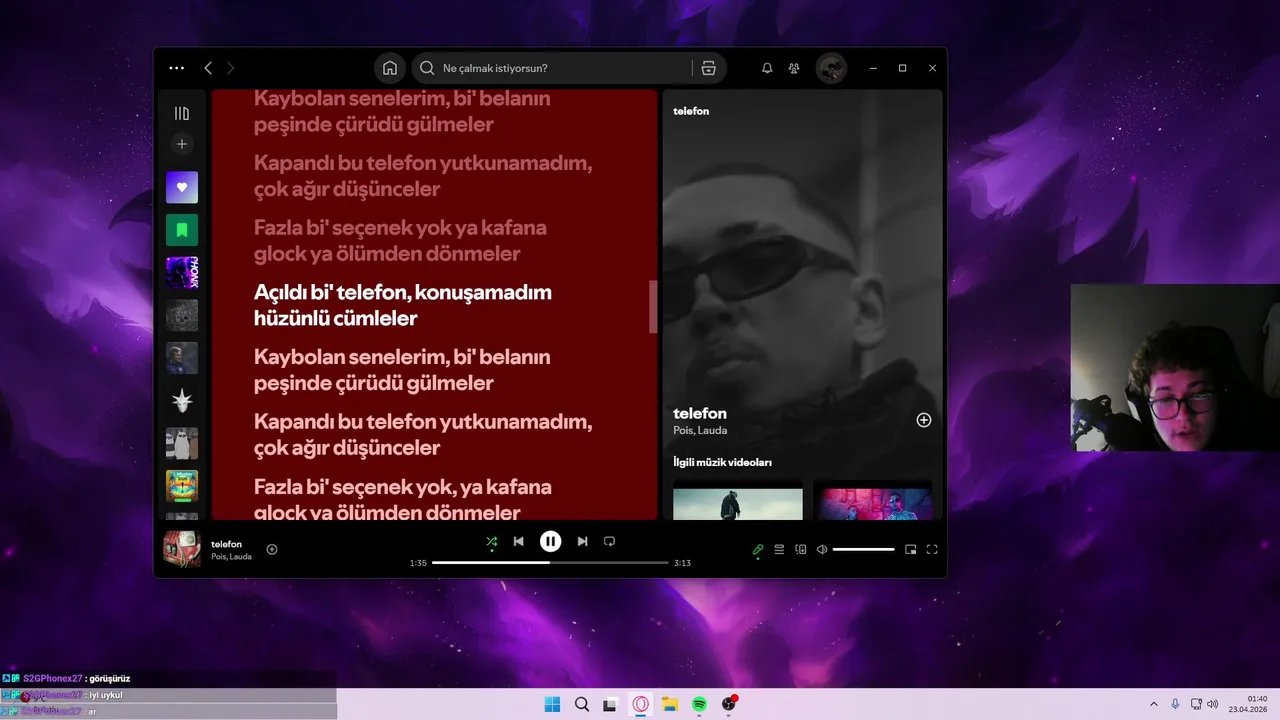Click the system tray microphone icon
Image resolution: width=1280 pixels, height=720 pixels.
click(1175, 704)
